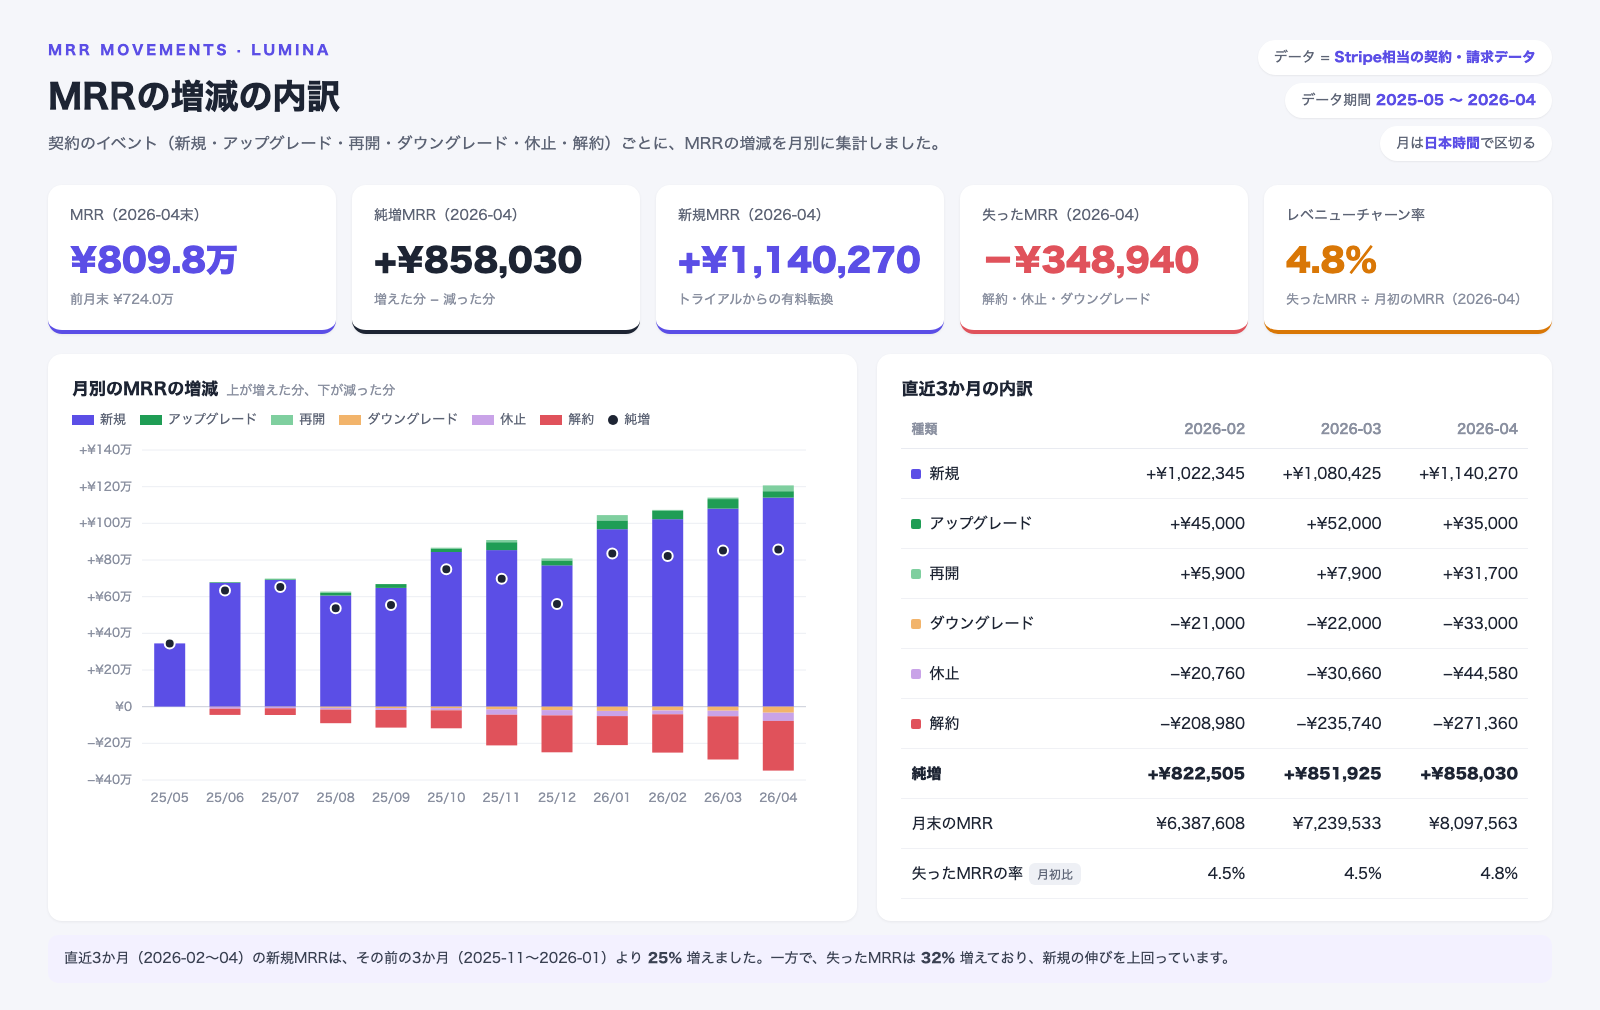Click the 25/10 x-axis month label
1600x1010 pixels.
[x=446, y=798]
